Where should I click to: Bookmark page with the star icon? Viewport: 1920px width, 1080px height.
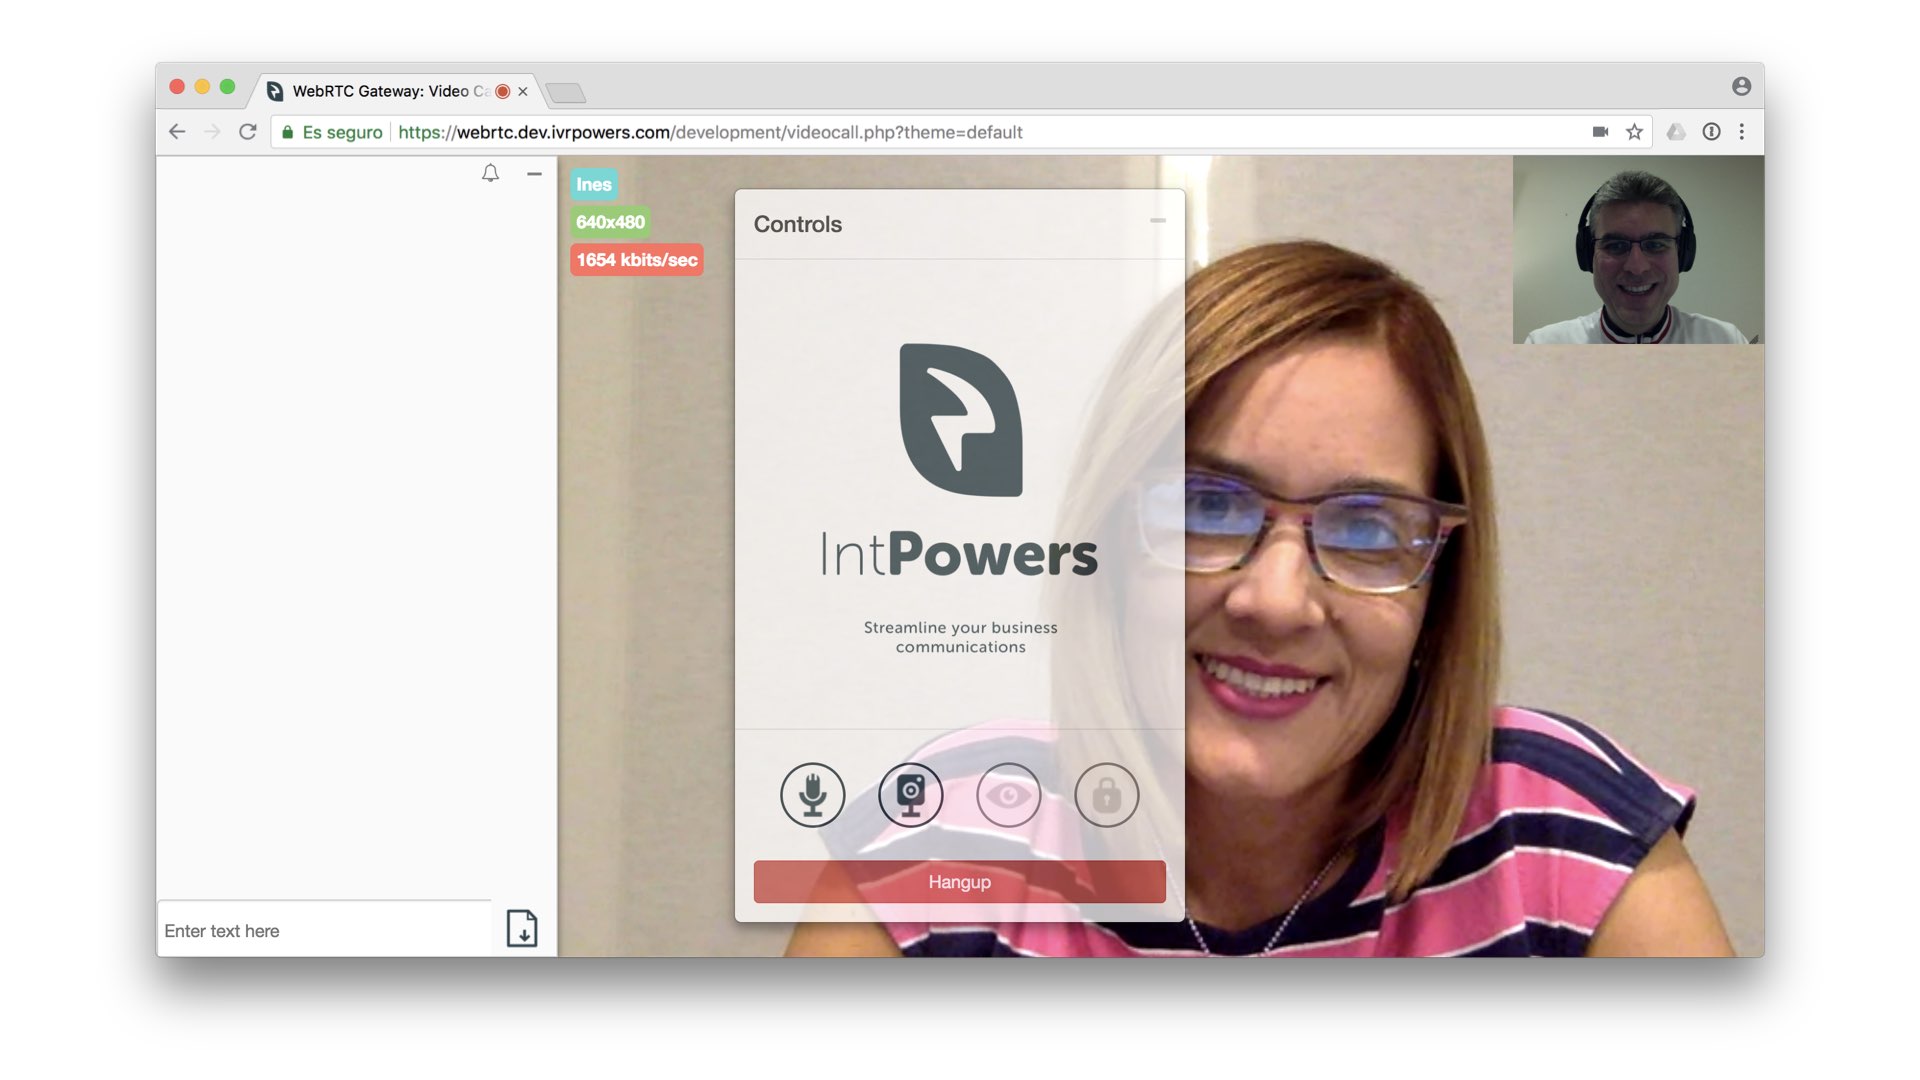coord(1634,132)
